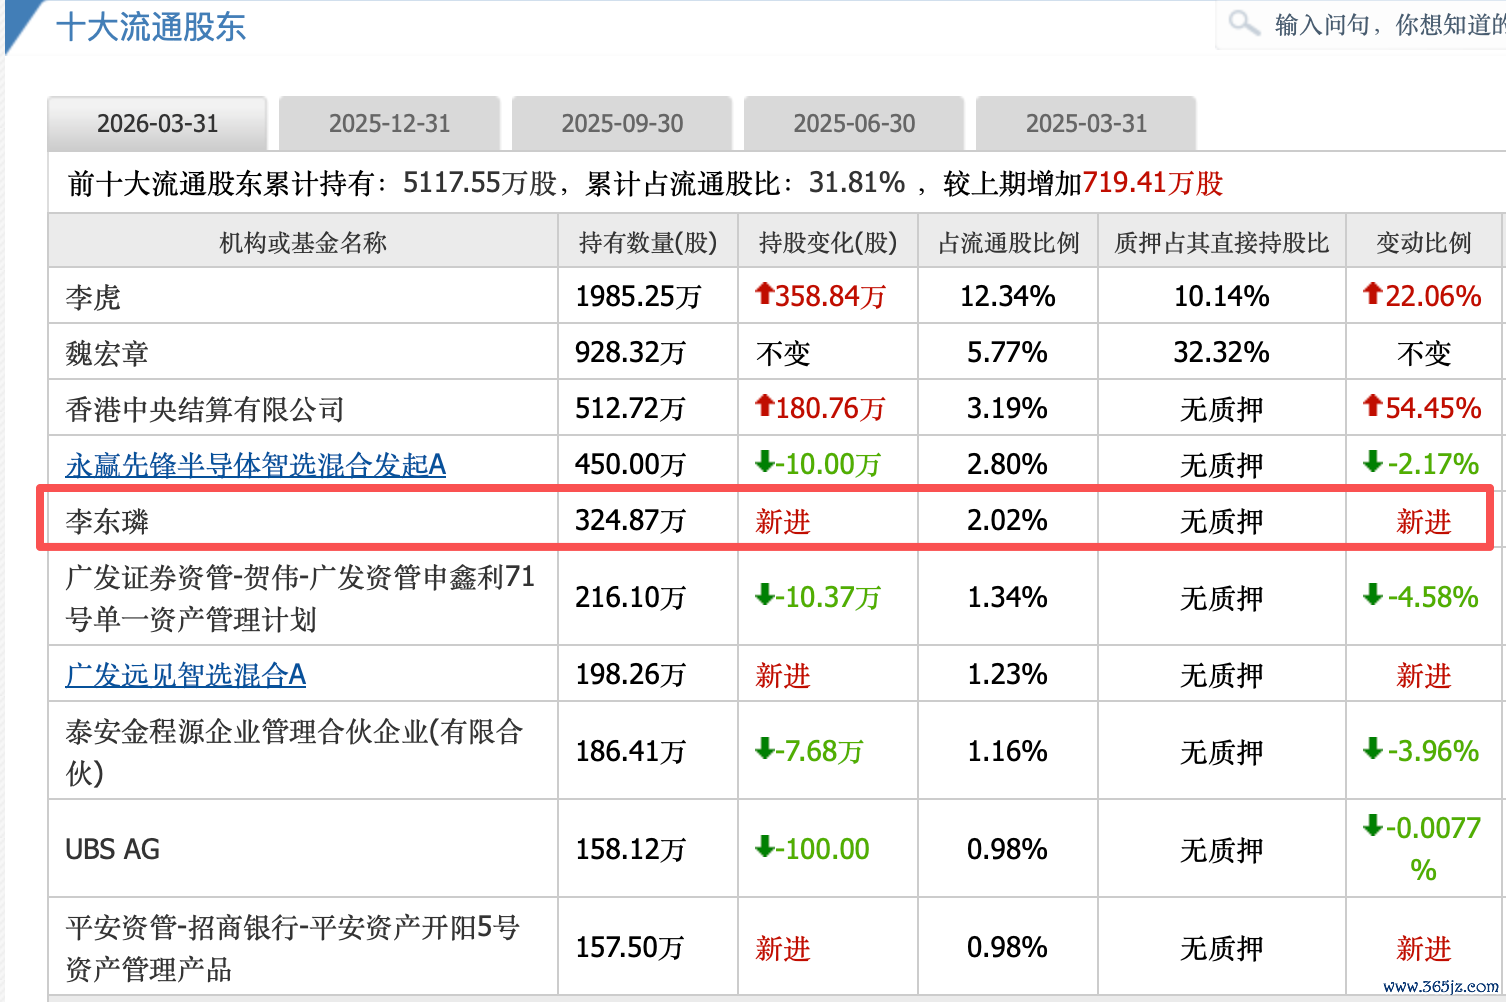1506x1002 pixels.
Task: Click the red up arrow beside 22.06%
Action: click(x=1372, y=293)
